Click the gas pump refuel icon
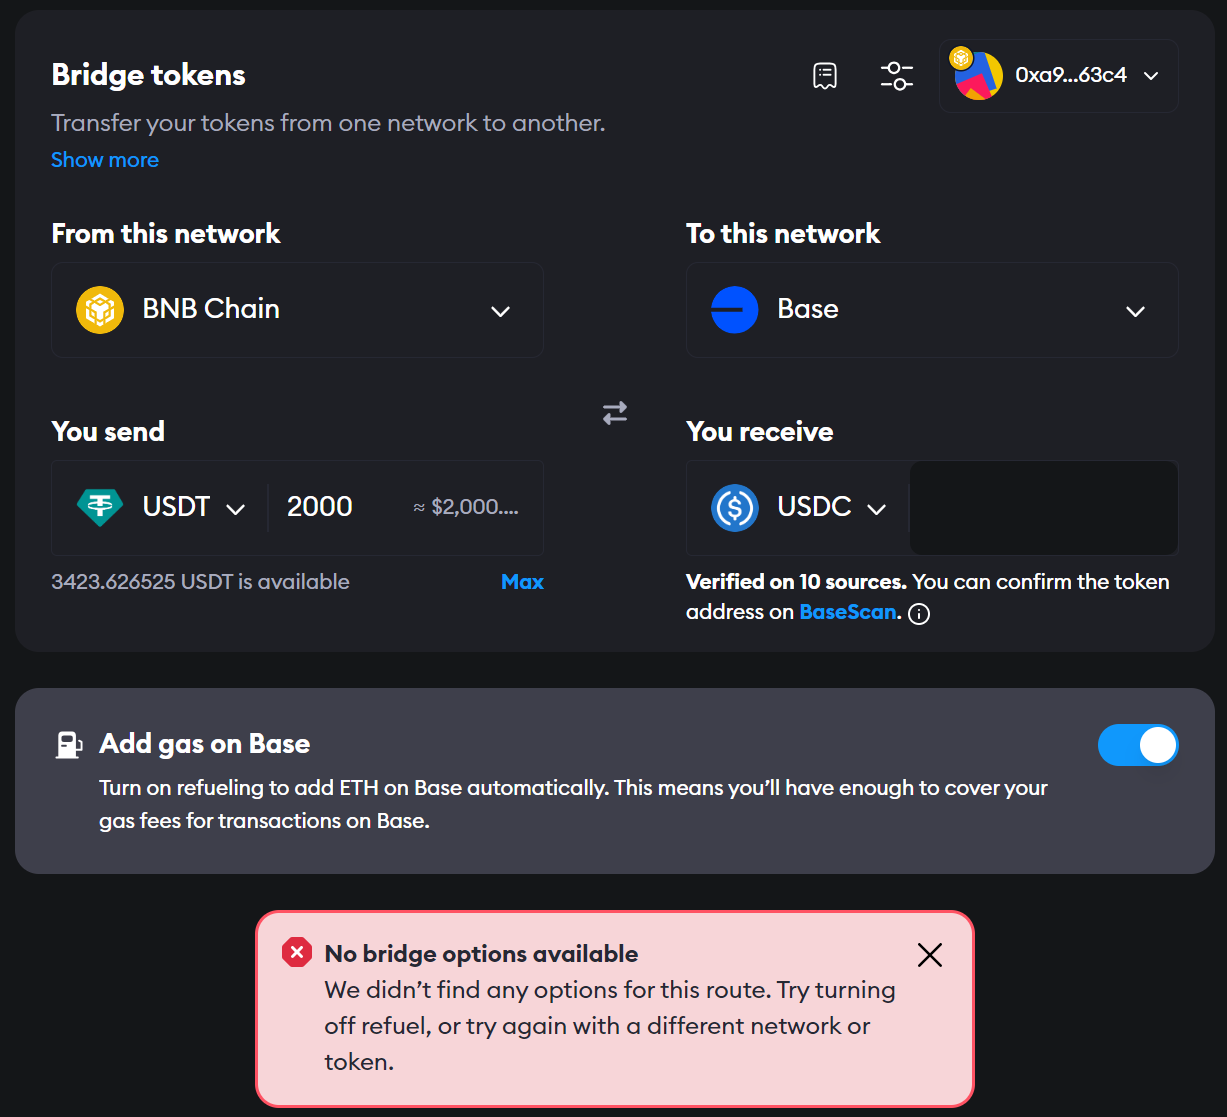Image resolution: width=1227 pixels, height=1117 pixels. tap(68, 745)
